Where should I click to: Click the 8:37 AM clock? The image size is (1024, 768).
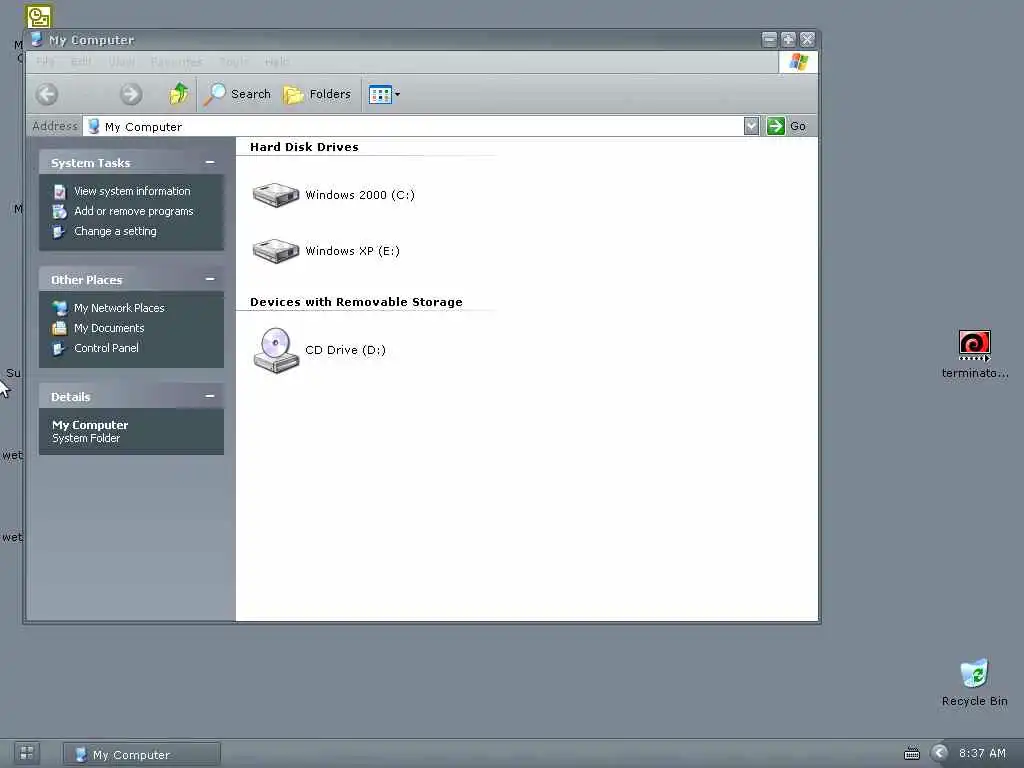[x=982, y=753]
